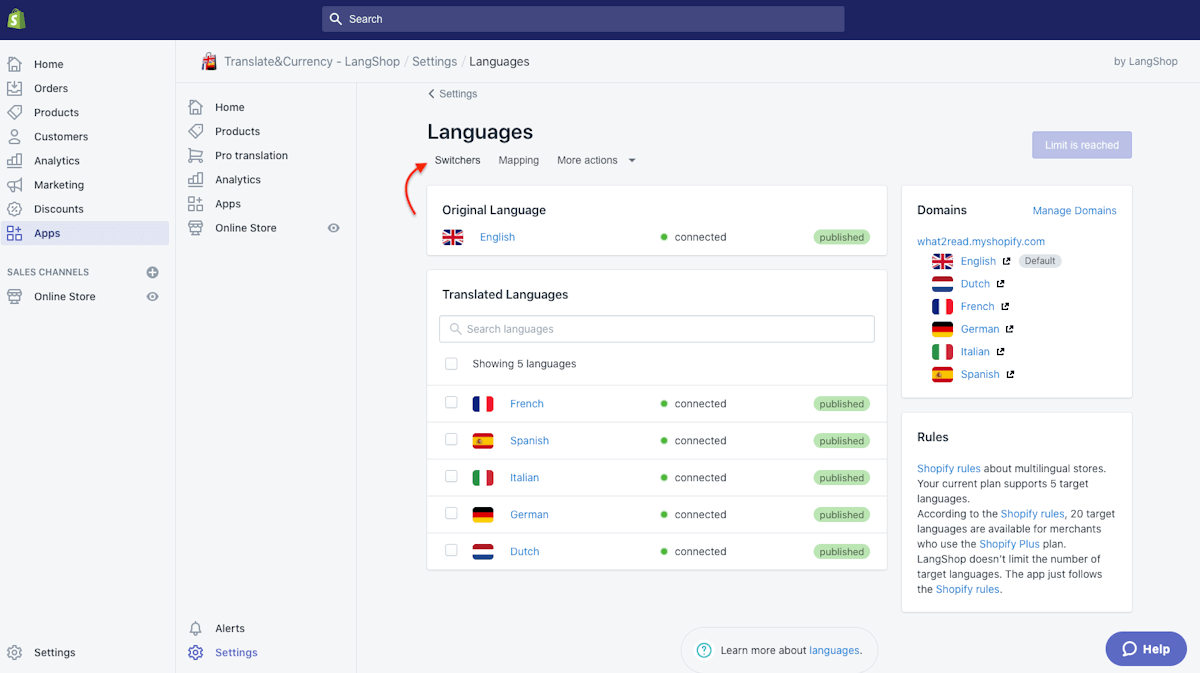Open the languages learn more link
The width and height of the screenshot is (1200, 673).
[834, 650]
